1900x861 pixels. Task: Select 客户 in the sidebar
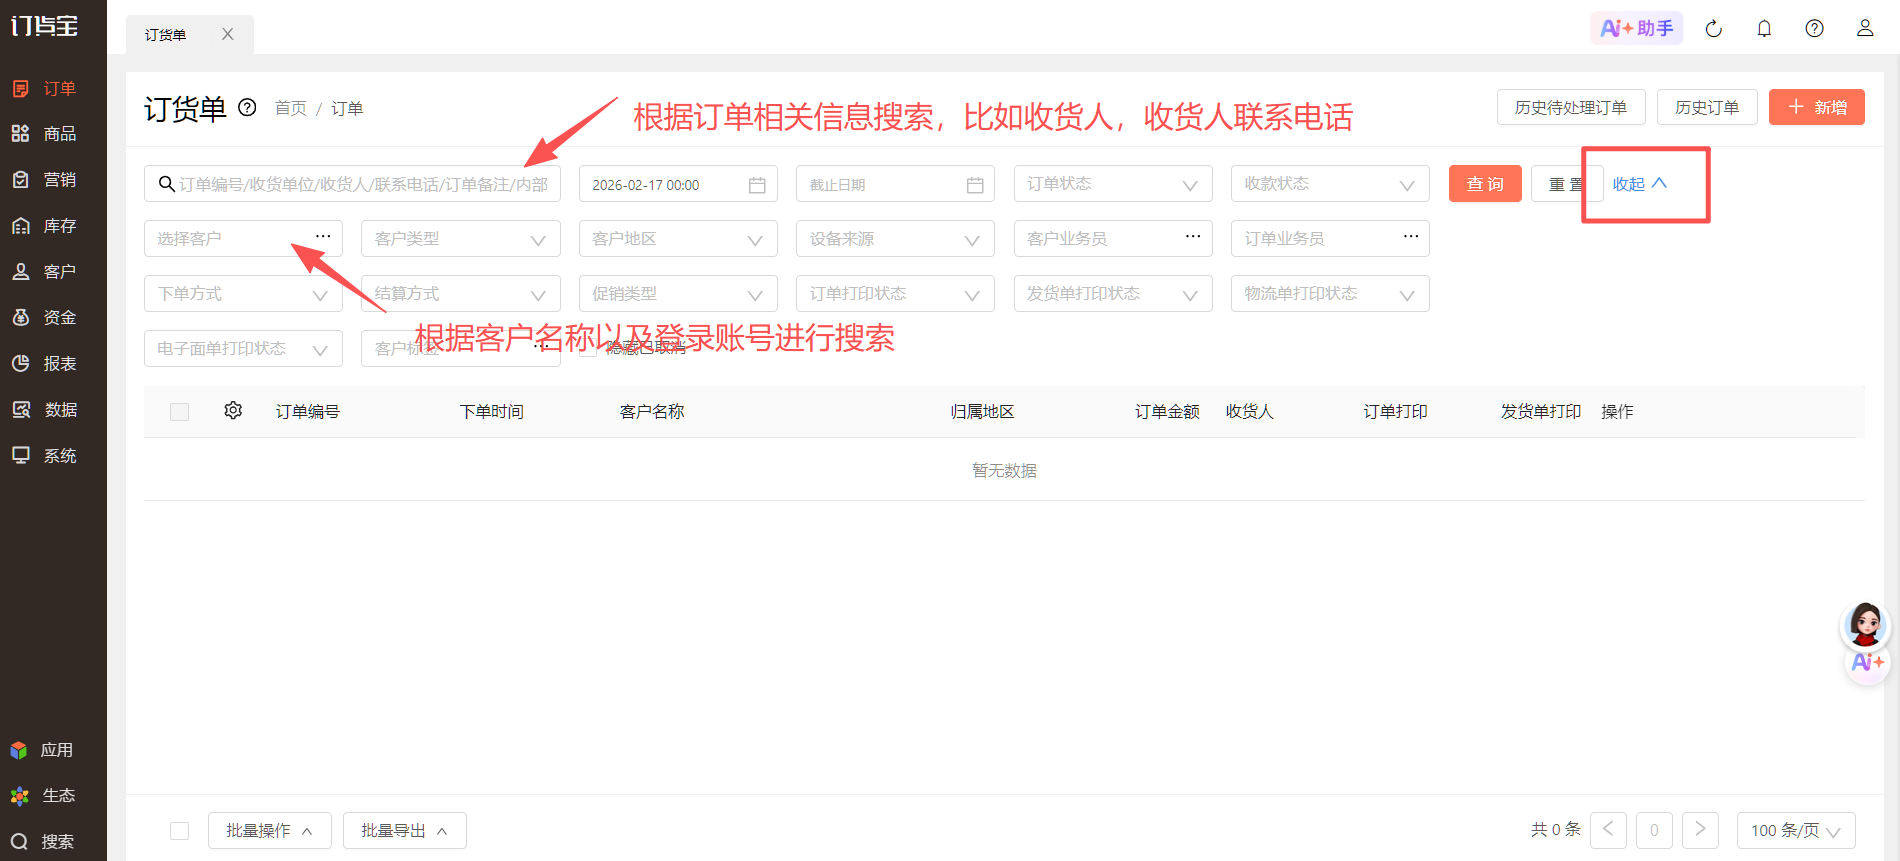click(x=45, y=272)
